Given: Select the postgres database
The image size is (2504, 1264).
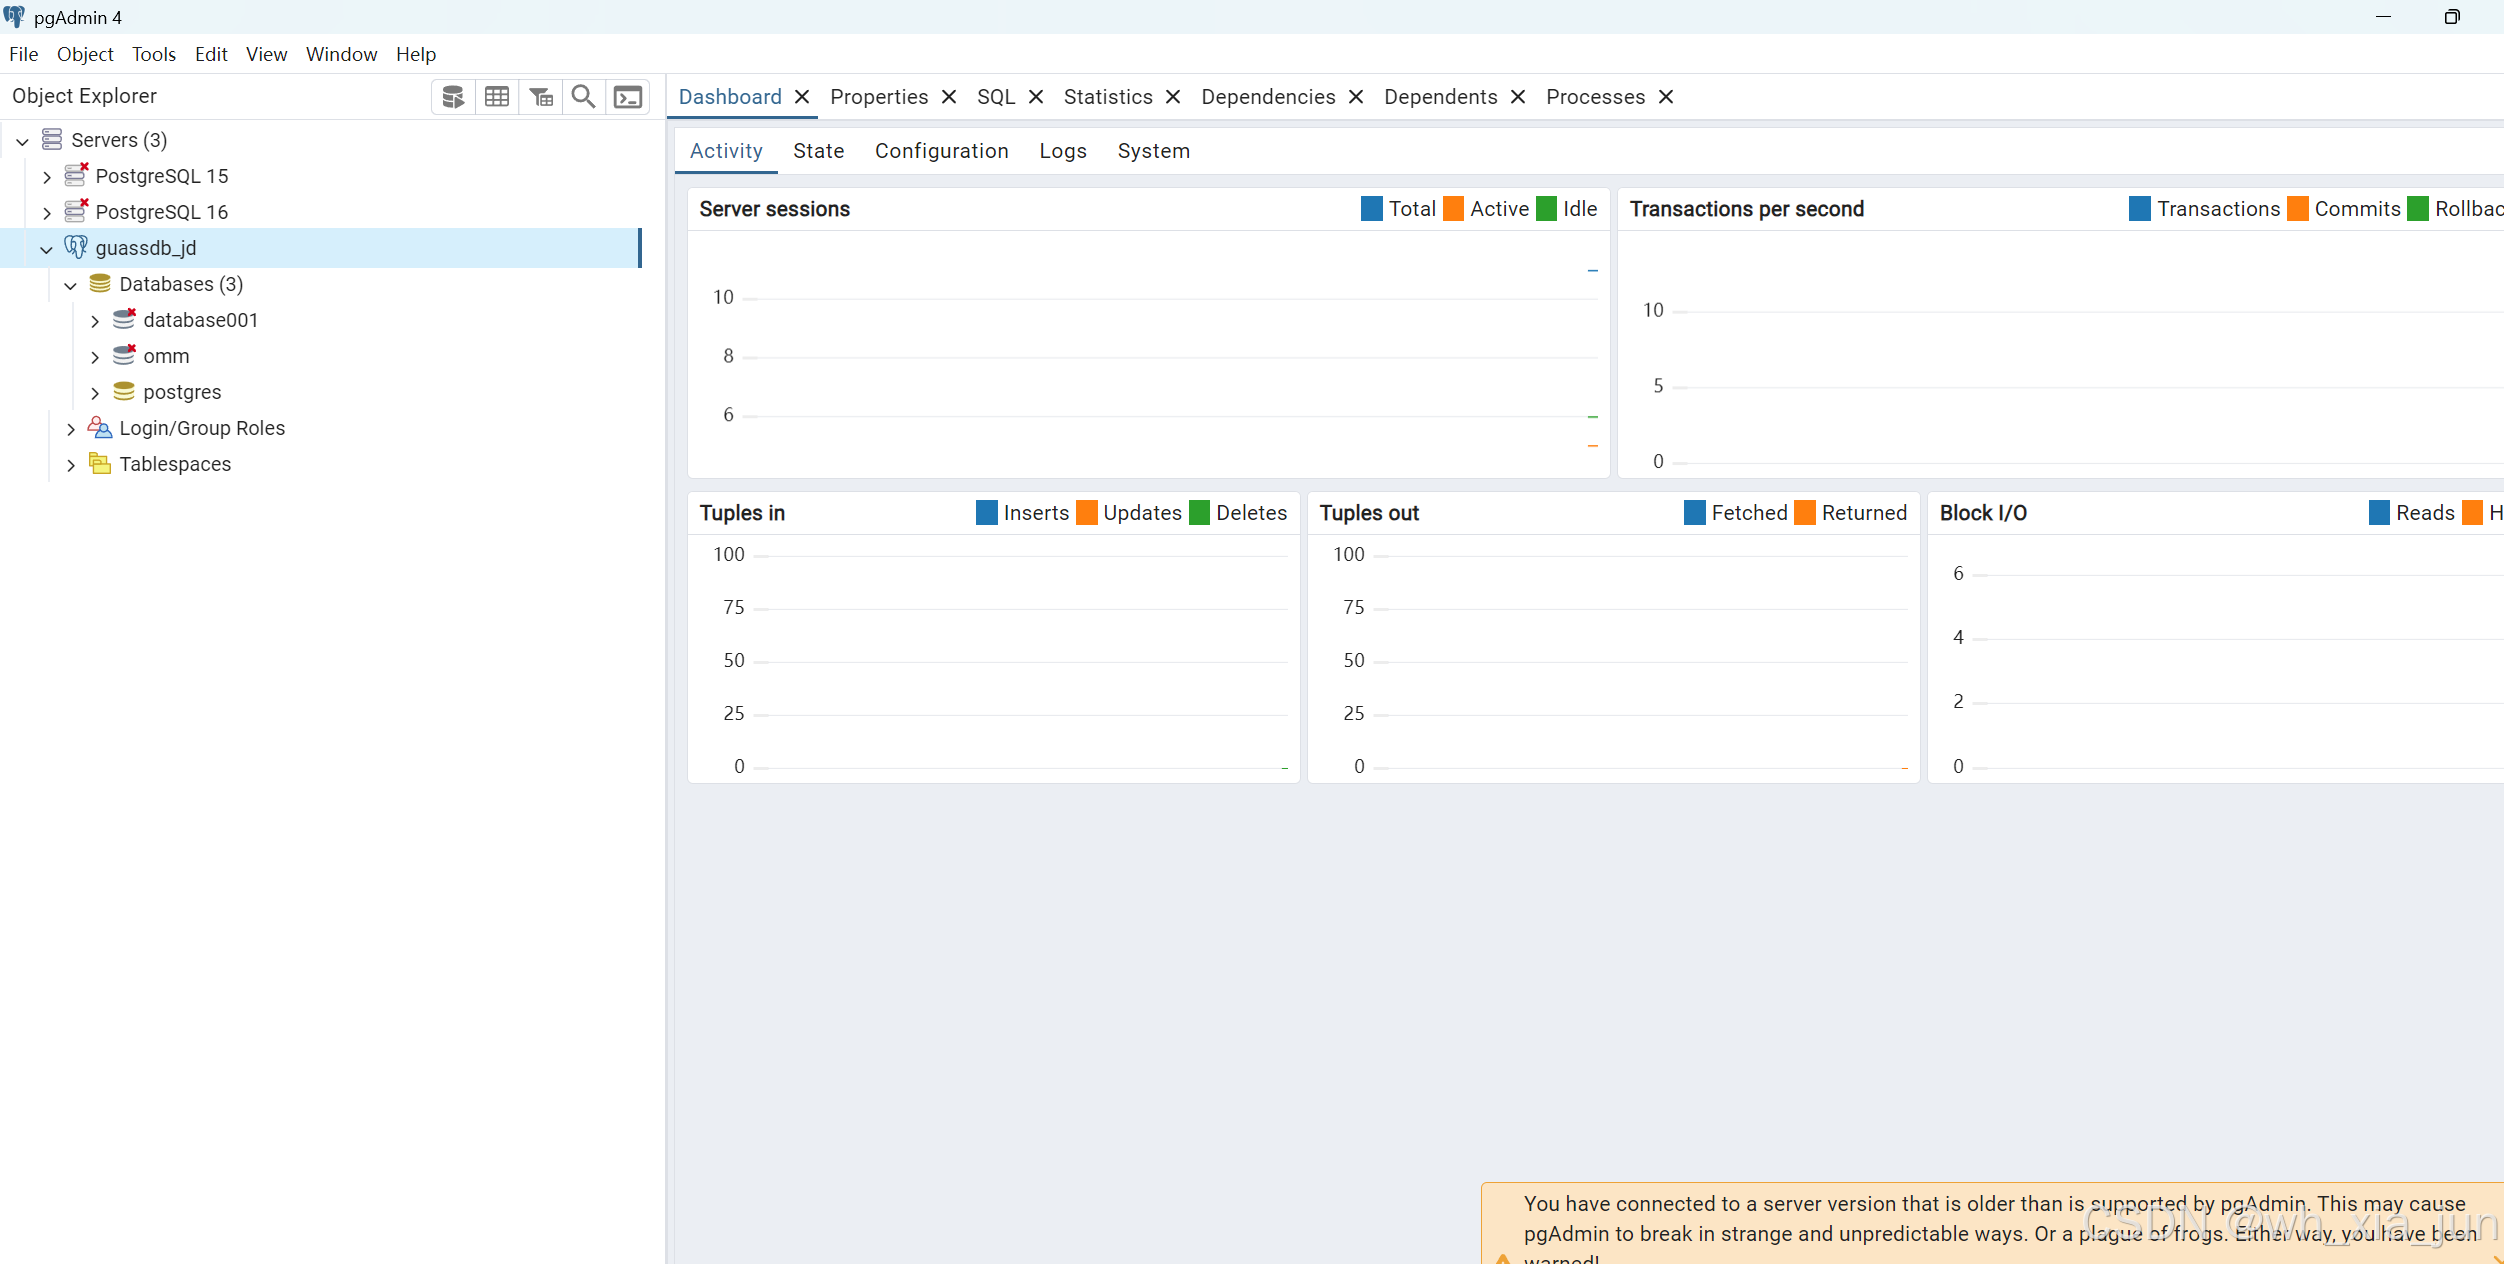Looking at the screenshot, I should pyautogui.click(x=182, y=392).
